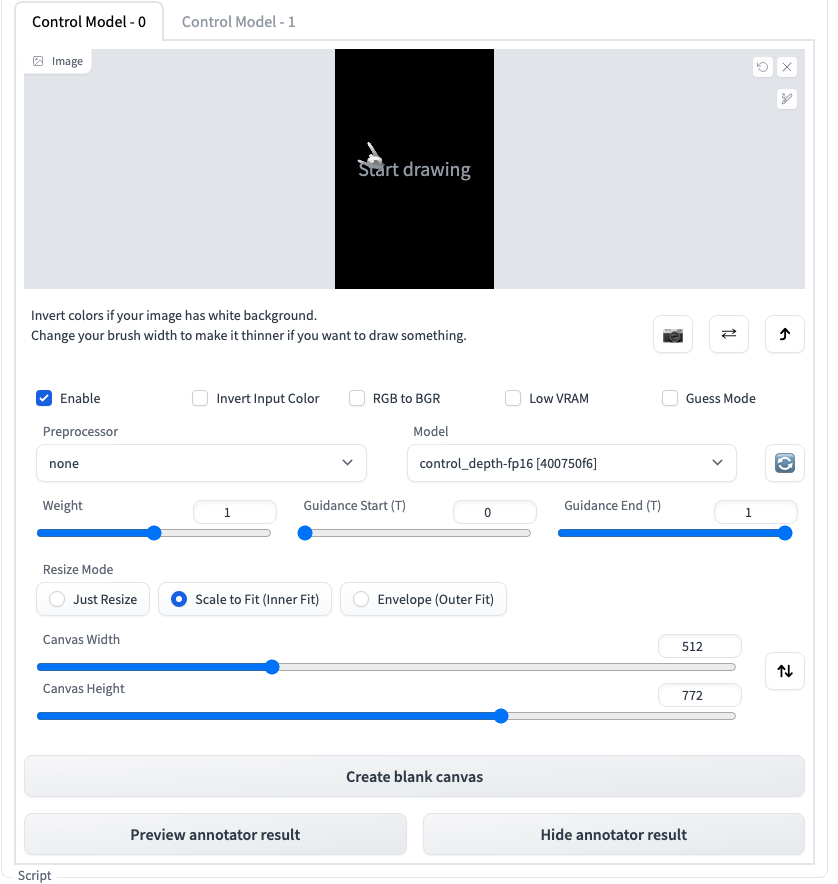
Task: Click Create blank canvas button
Action: (x=414, y=776)
